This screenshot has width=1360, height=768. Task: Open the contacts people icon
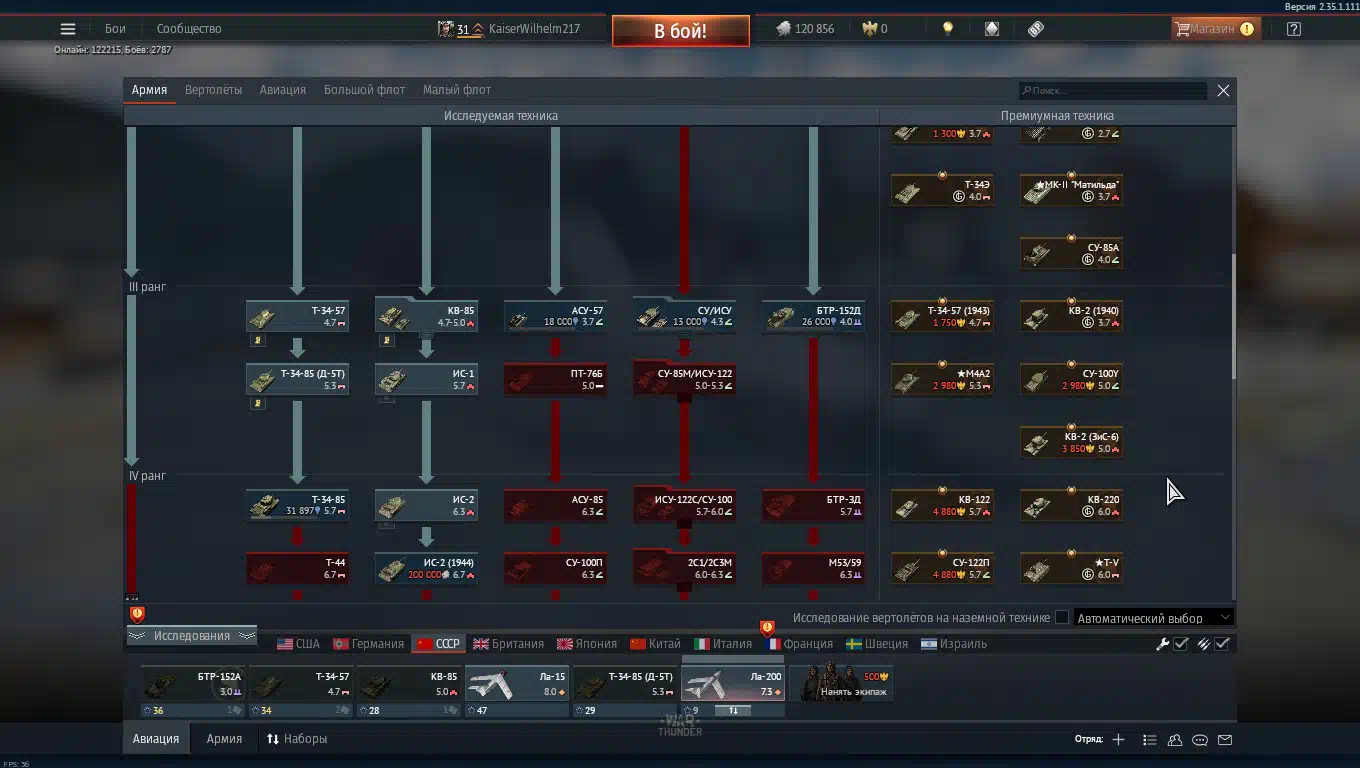[x=1175, y=740]
